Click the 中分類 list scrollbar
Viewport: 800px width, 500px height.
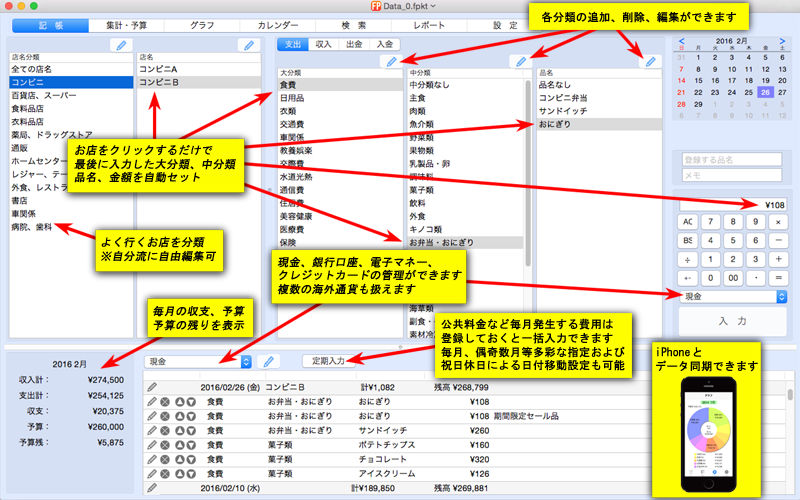pyautogui.click(x=528, y=173)
